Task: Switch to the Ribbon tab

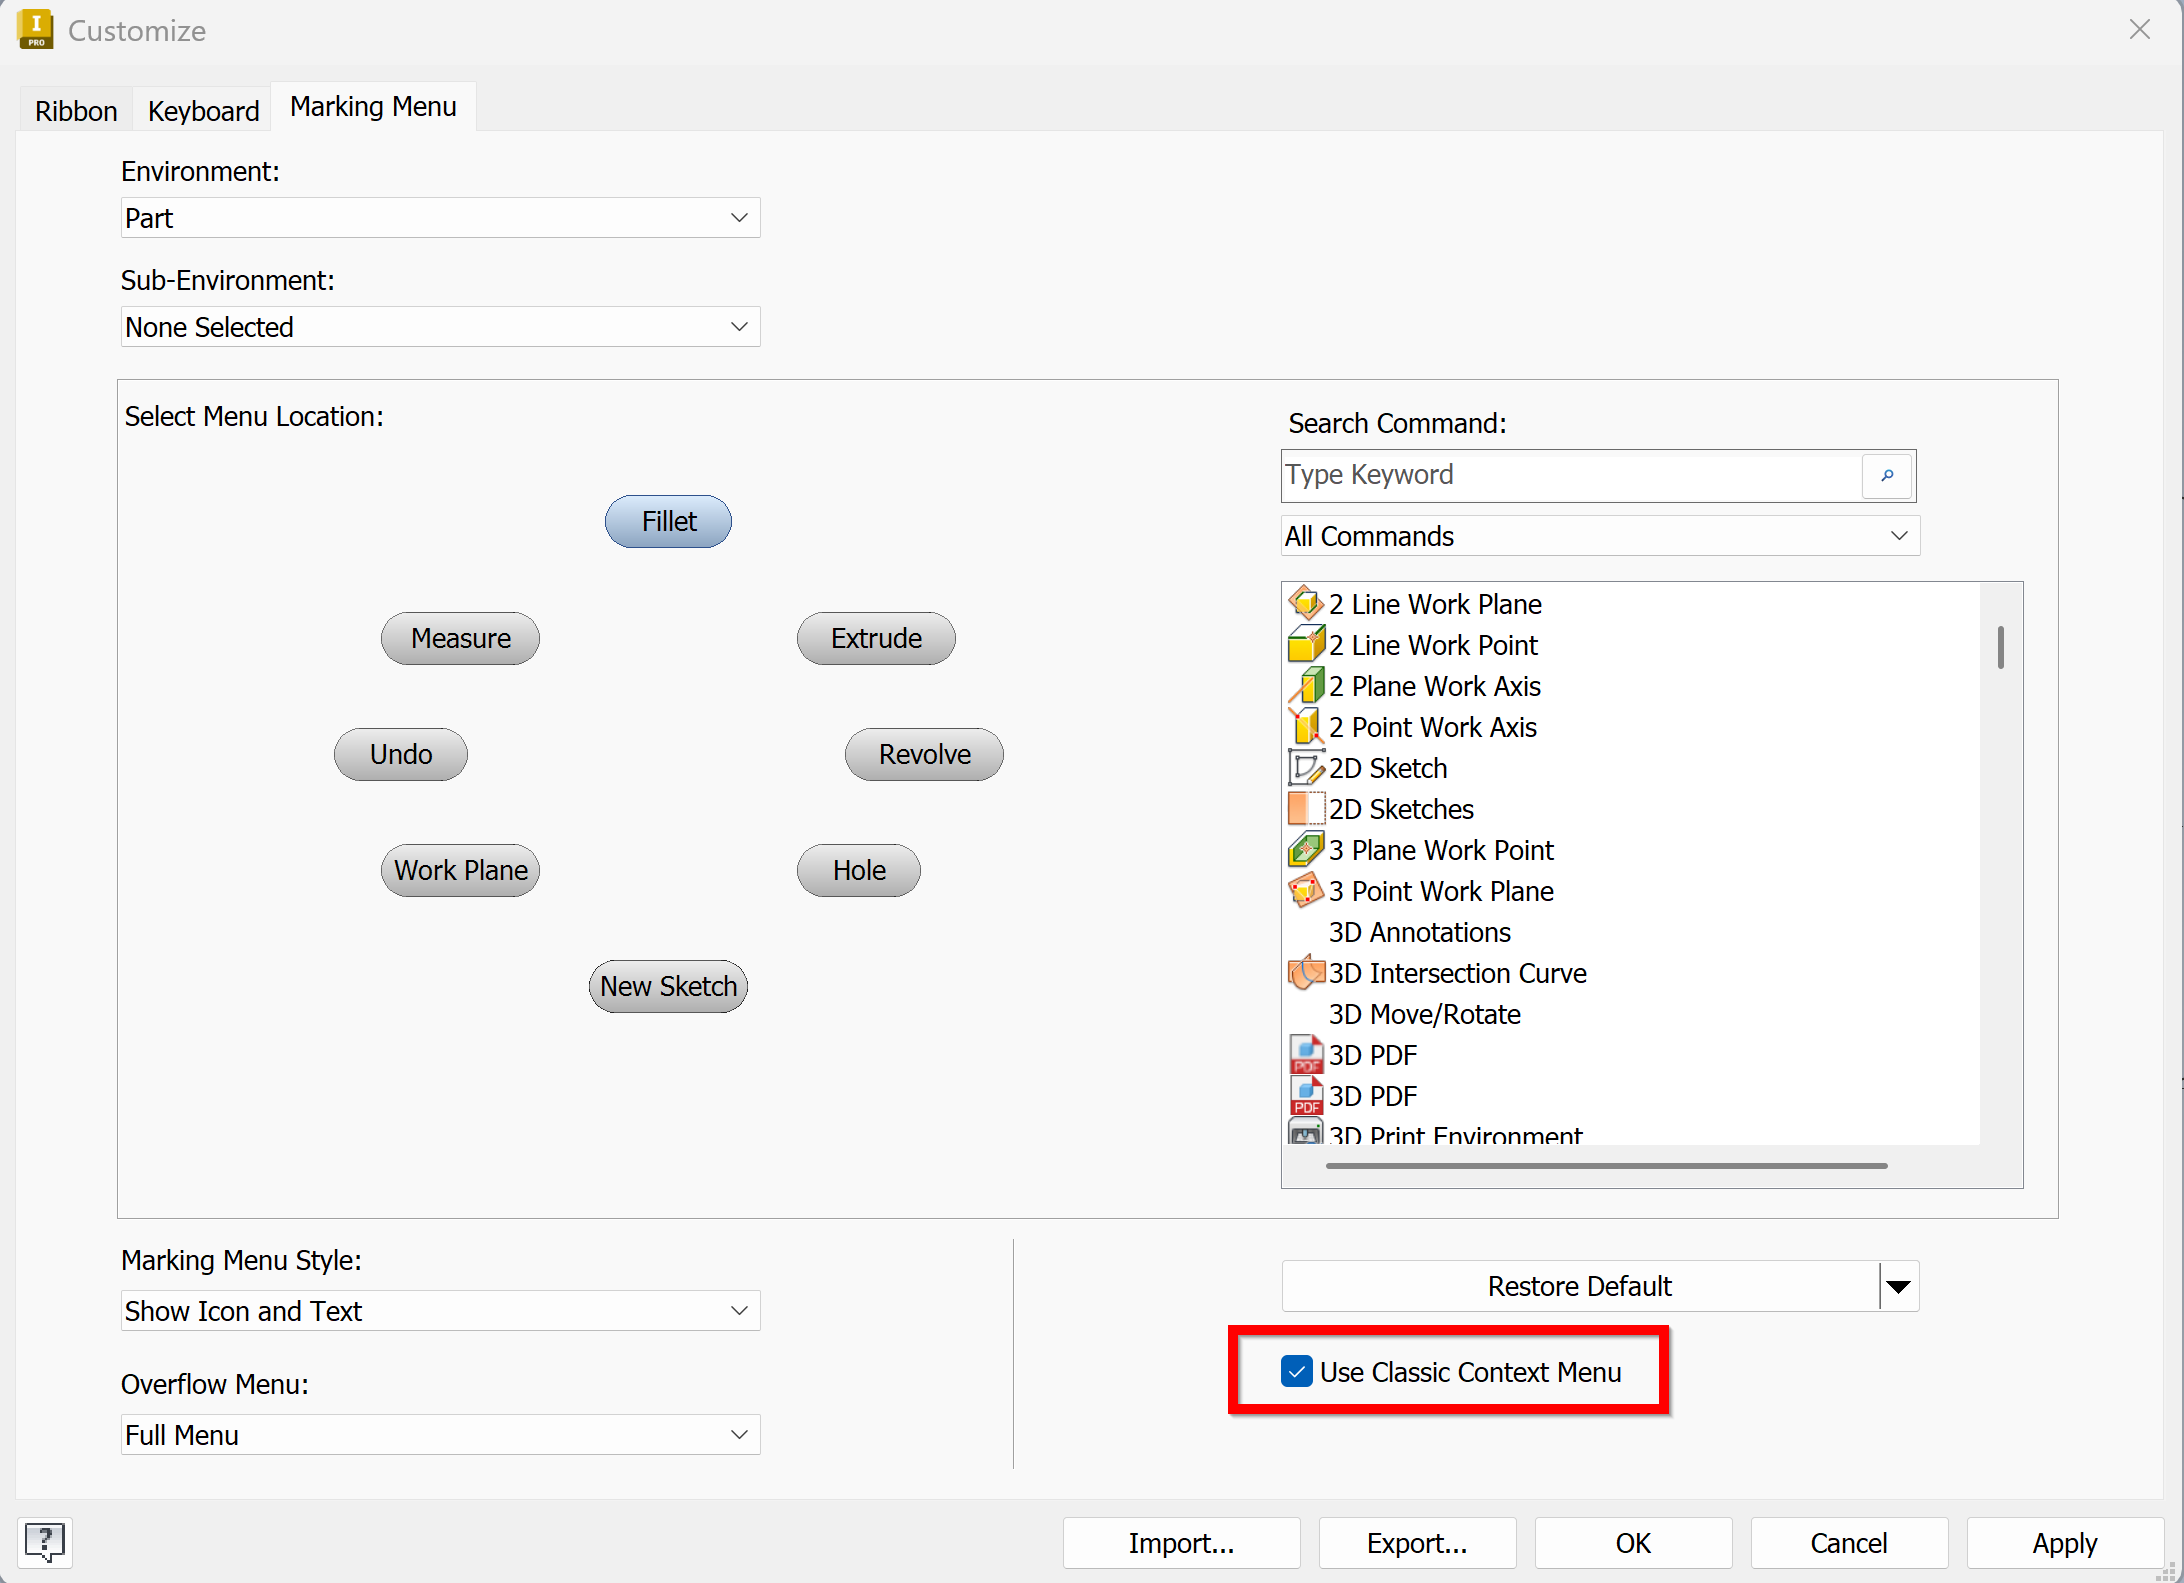Action: [x=76, y=111]
